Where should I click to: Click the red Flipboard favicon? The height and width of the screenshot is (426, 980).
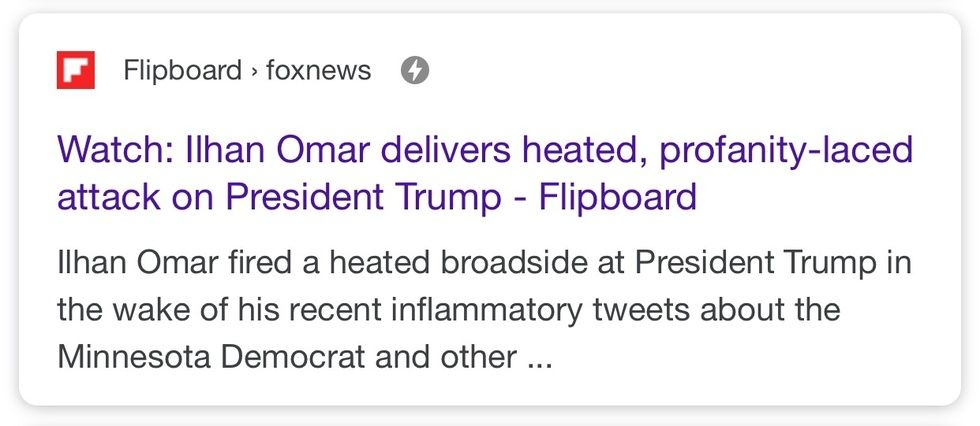[76, 70]
